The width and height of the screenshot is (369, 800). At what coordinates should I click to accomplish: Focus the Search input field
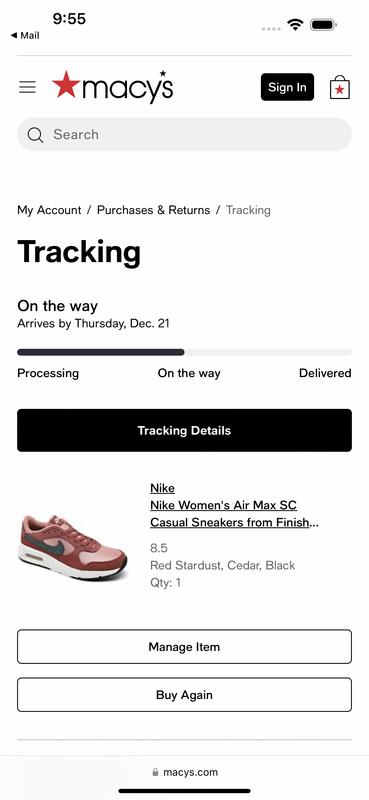click(184, 135)
